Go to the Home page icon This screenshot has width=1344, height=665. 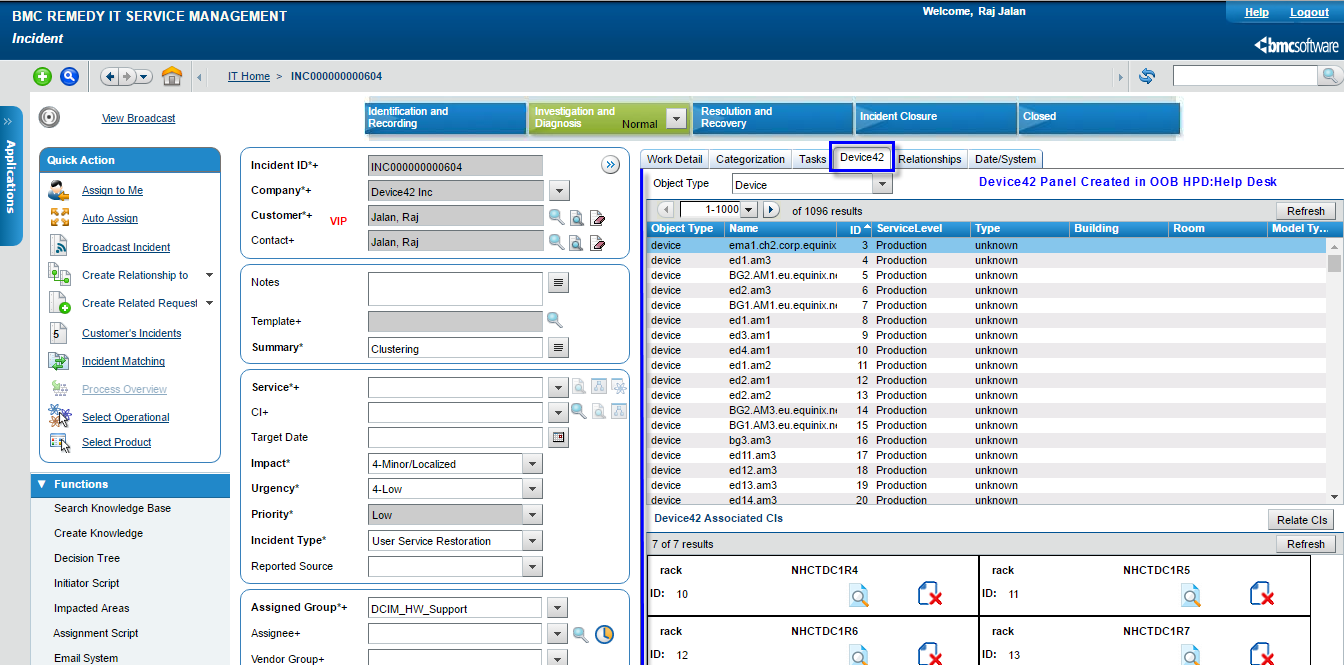pos(172,76)
